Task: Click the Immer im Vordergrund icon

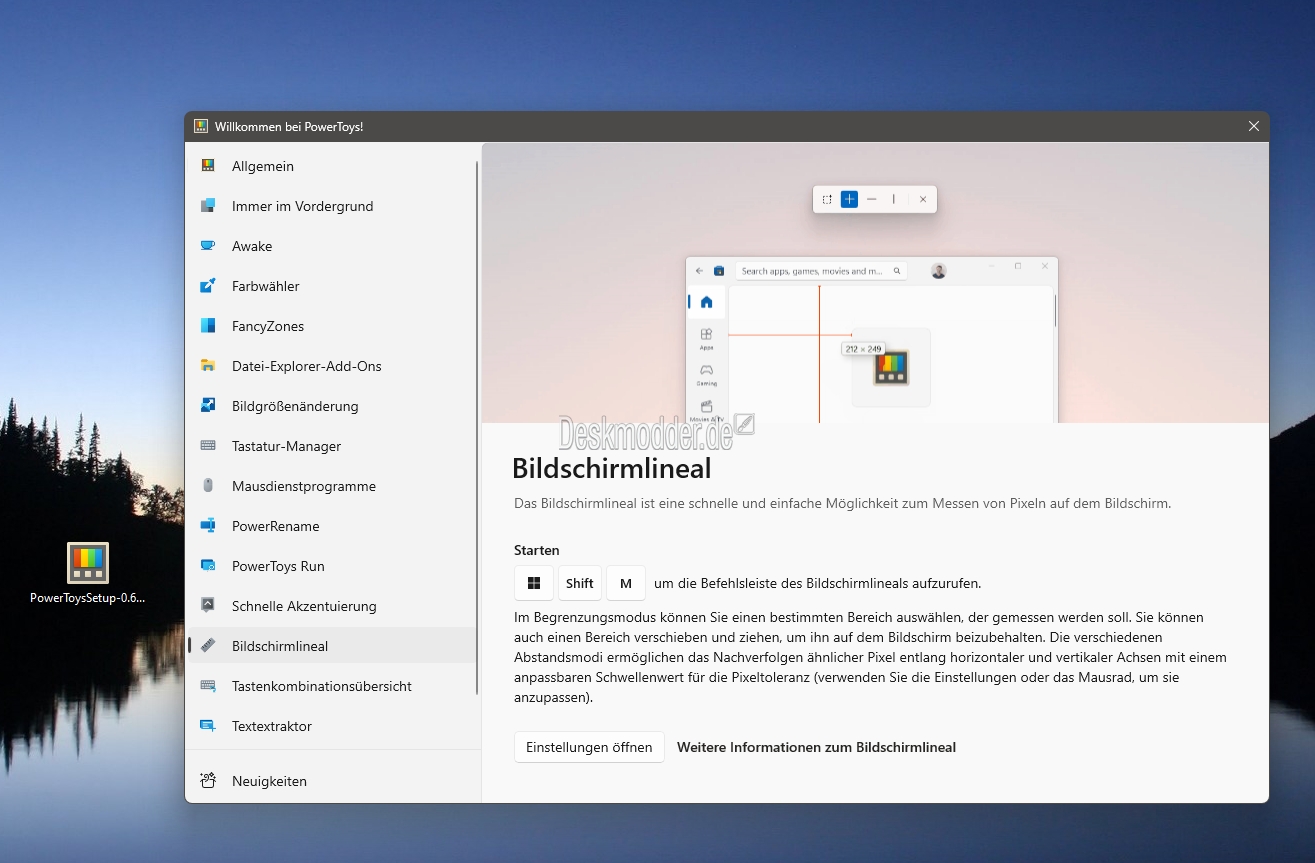Action: point(208,206)
